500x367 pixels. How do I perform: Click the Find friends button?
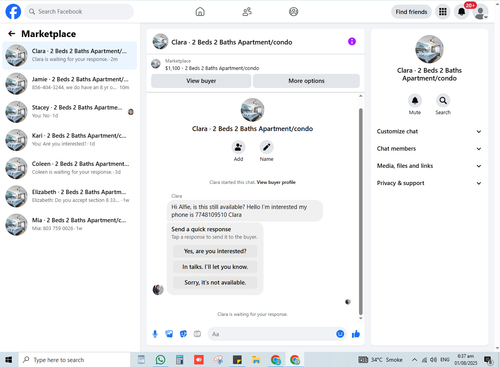tap(411, 12)
